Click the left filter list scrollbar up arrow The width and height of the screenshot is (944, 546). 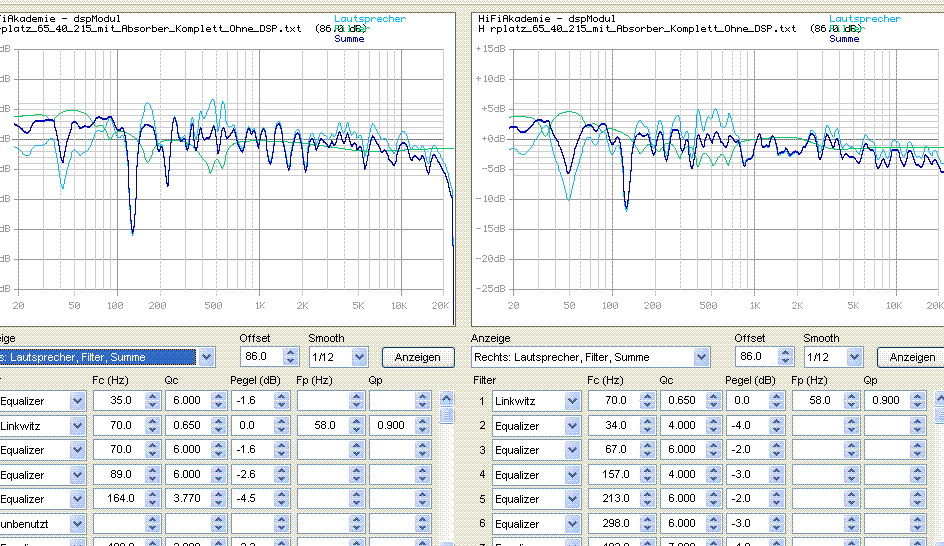(x=446, y=399)
